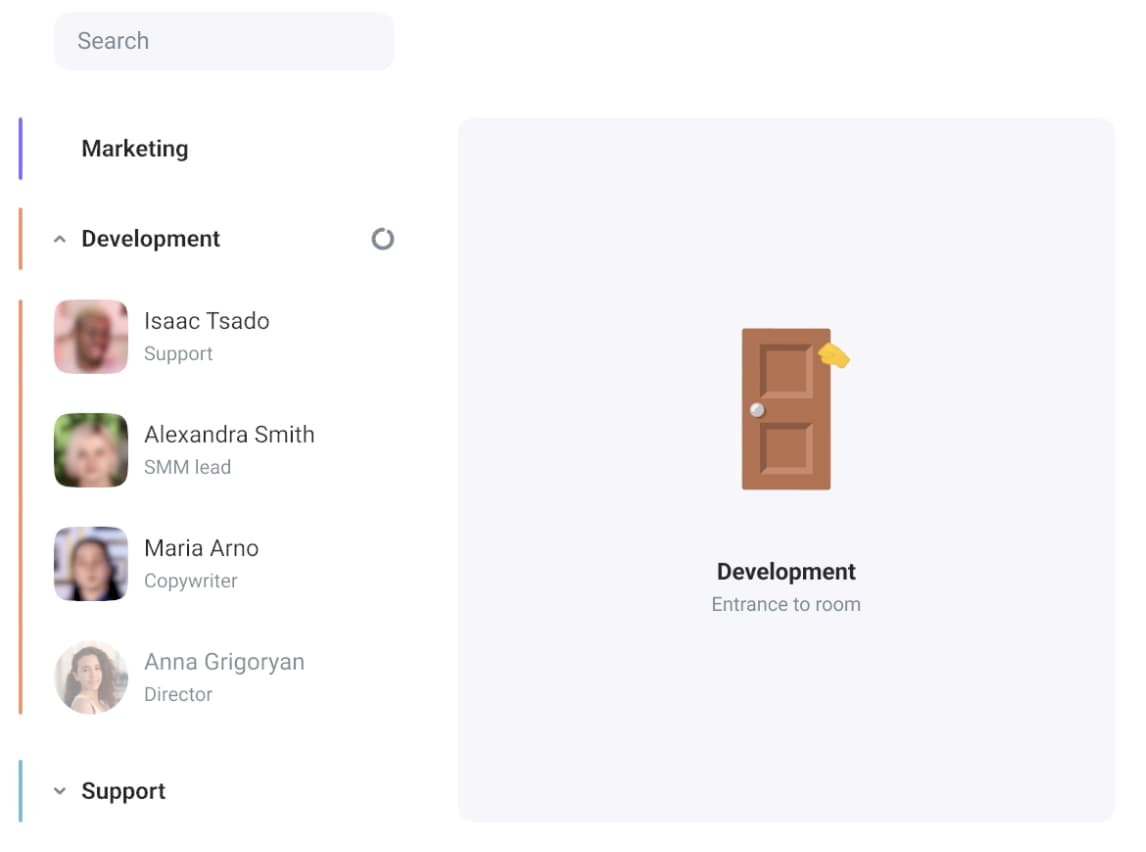The width and height of the screenshot is (1146, 852).
Task: Click the loading spinner next to Development
Action: [x=382, y=239]
